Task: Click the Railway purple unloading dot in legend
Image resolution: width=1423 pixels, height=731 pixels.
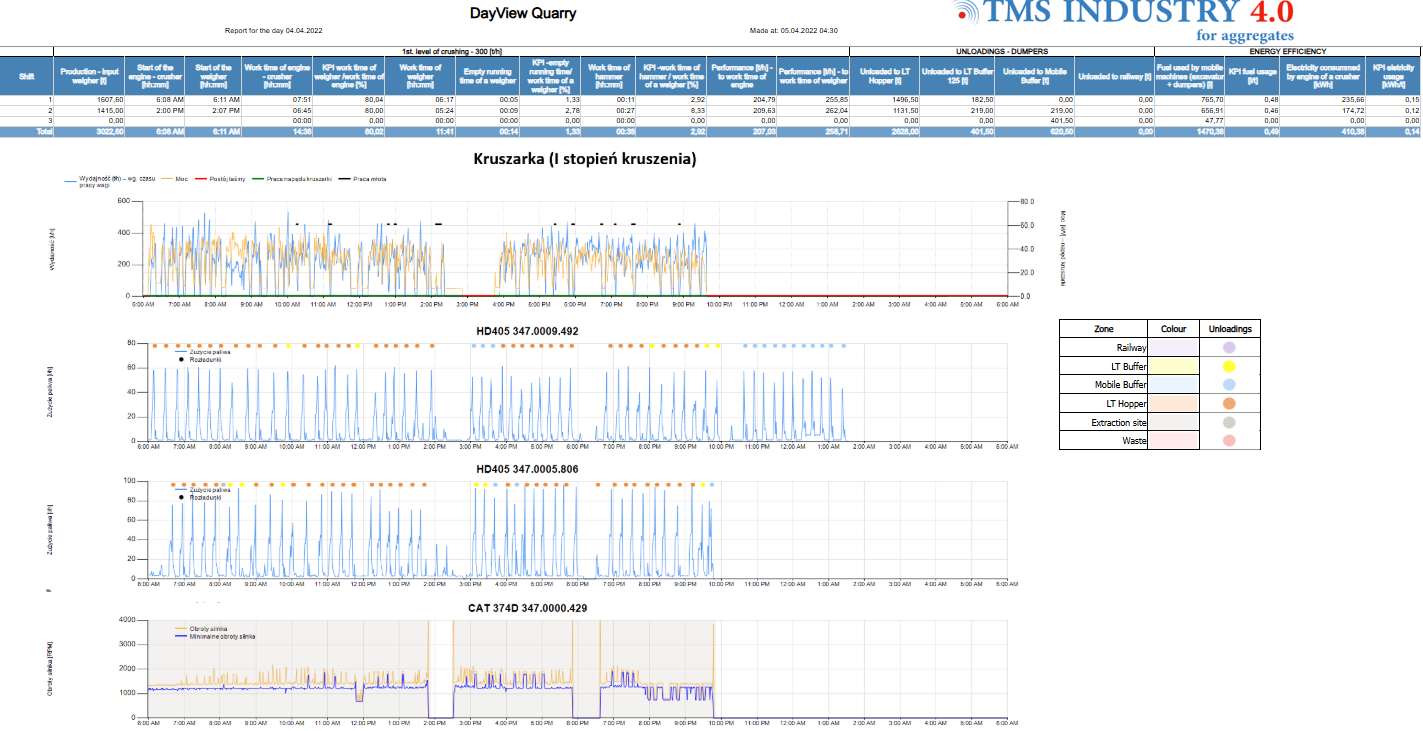Action: point(1229,347)
